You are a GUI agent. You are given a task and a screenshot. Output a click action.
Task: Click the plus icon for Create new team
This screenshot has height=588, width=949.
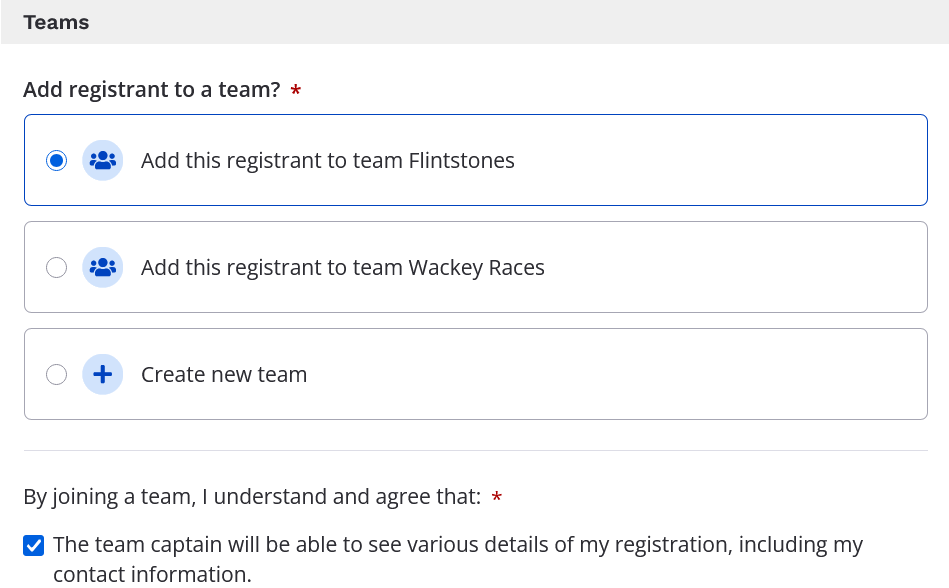pos(102,374)
